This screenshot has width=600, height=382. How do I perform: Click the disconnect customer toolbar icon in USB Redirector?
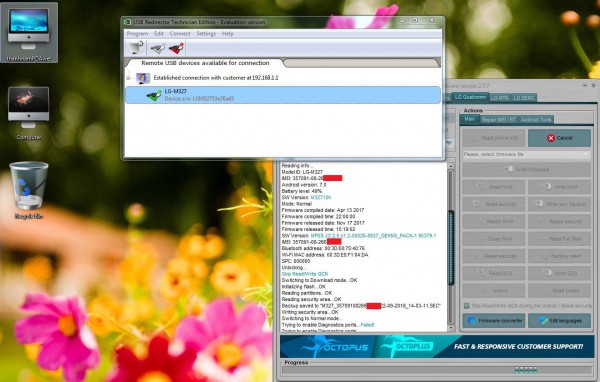click(x=135, y=48)
